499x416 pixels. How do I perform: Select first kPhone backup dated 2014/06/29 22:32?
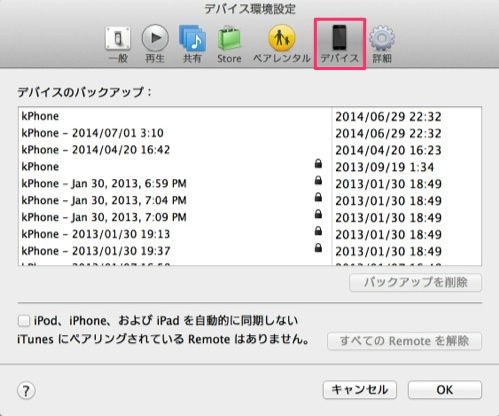(x=250, y=116)
